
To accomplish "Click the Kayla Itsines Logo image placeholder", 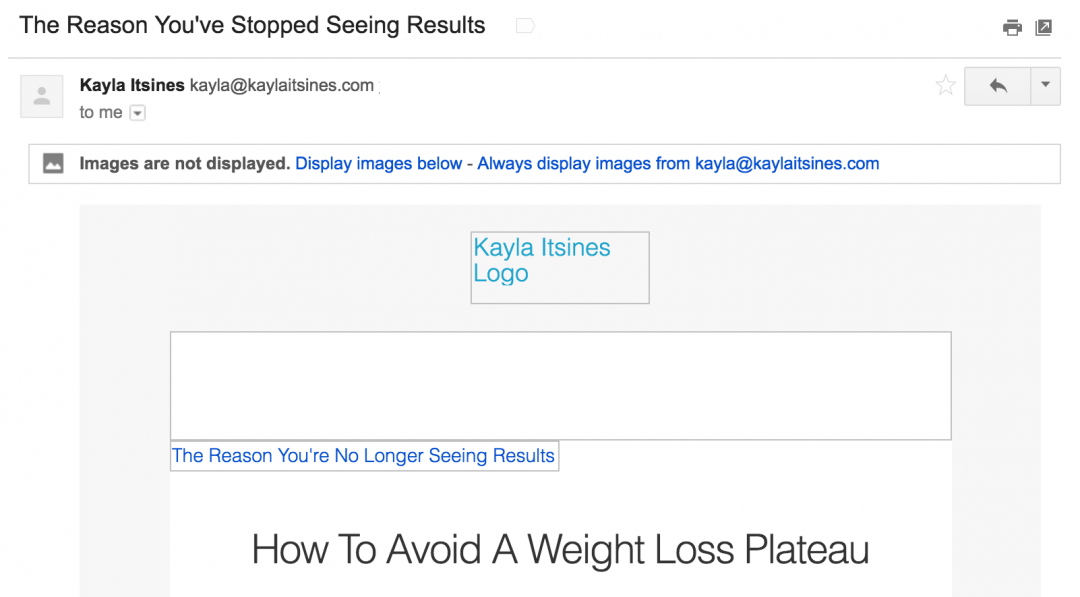I will [x=559, y=267].
